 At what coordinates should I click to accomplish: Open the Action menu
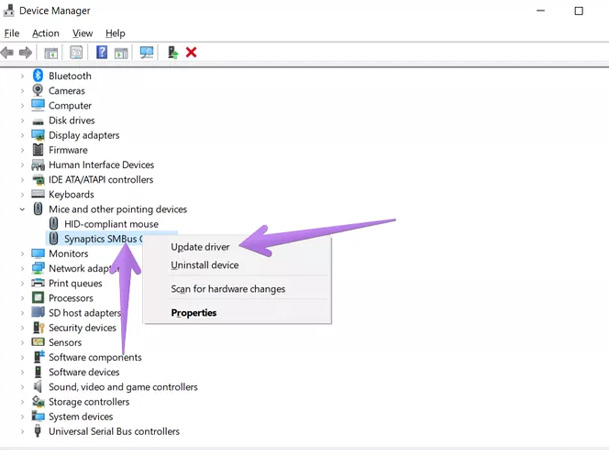tap(45, 33)
